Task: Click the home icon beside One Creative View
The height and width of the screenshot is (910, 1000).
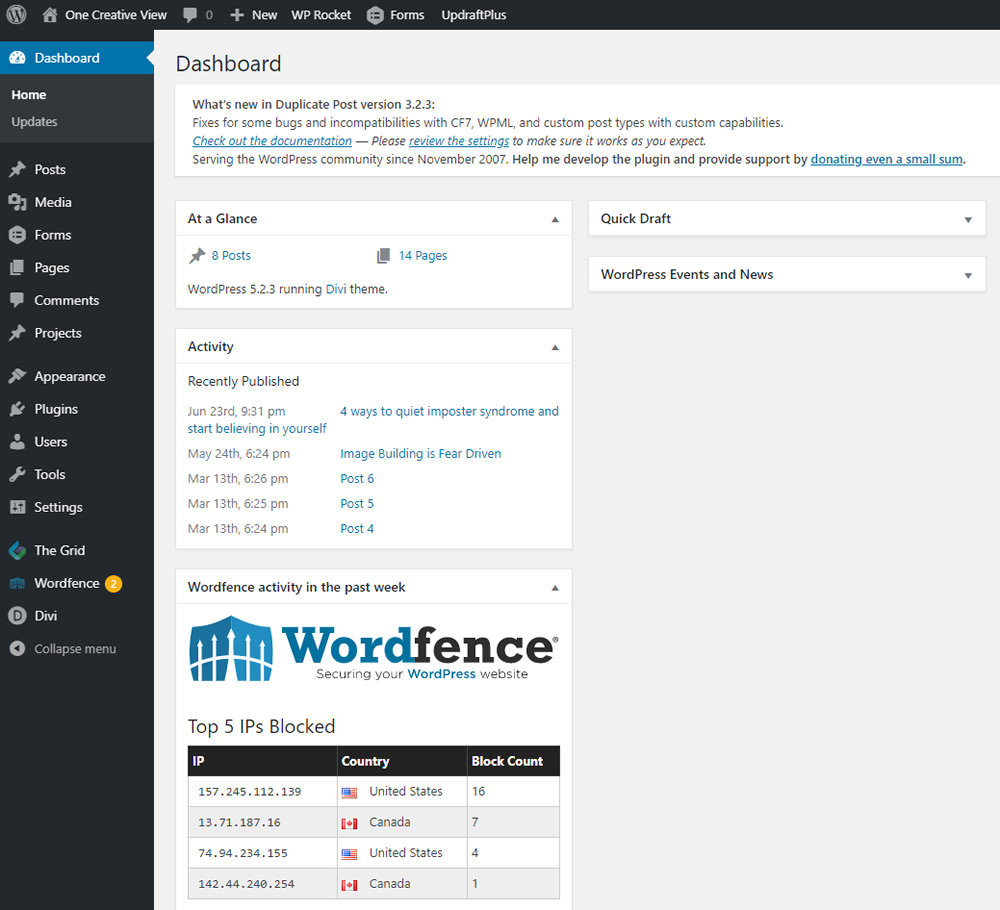Action: coord(50,15)
